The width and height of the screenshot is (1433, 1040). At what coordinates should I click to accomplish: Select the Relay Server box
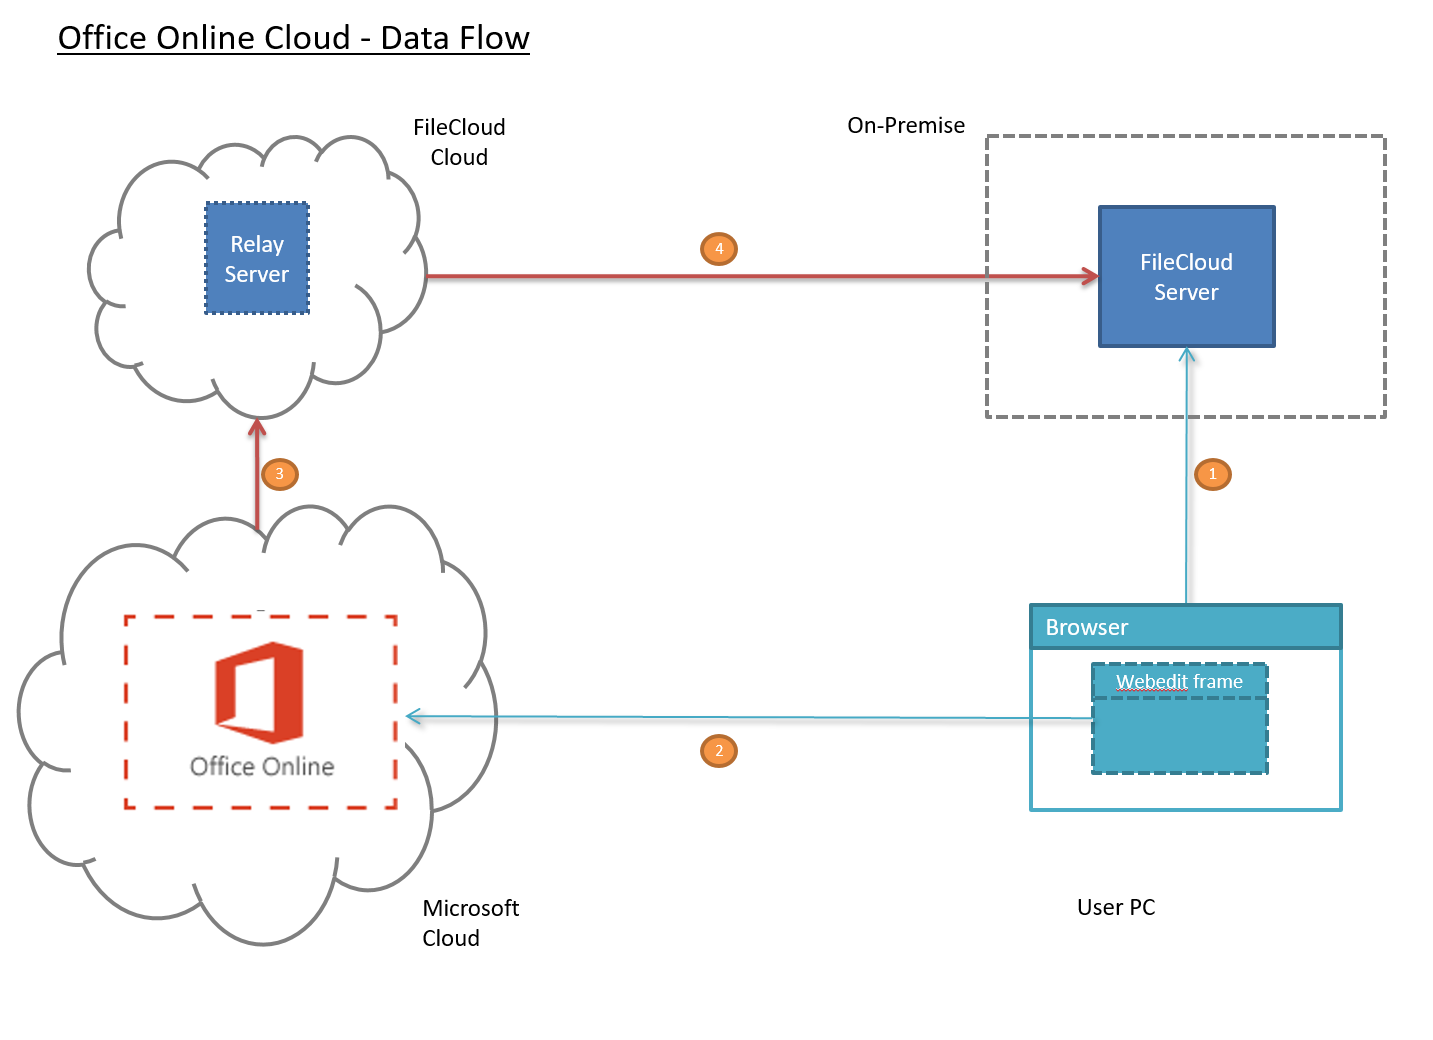[x=257, y=259]
